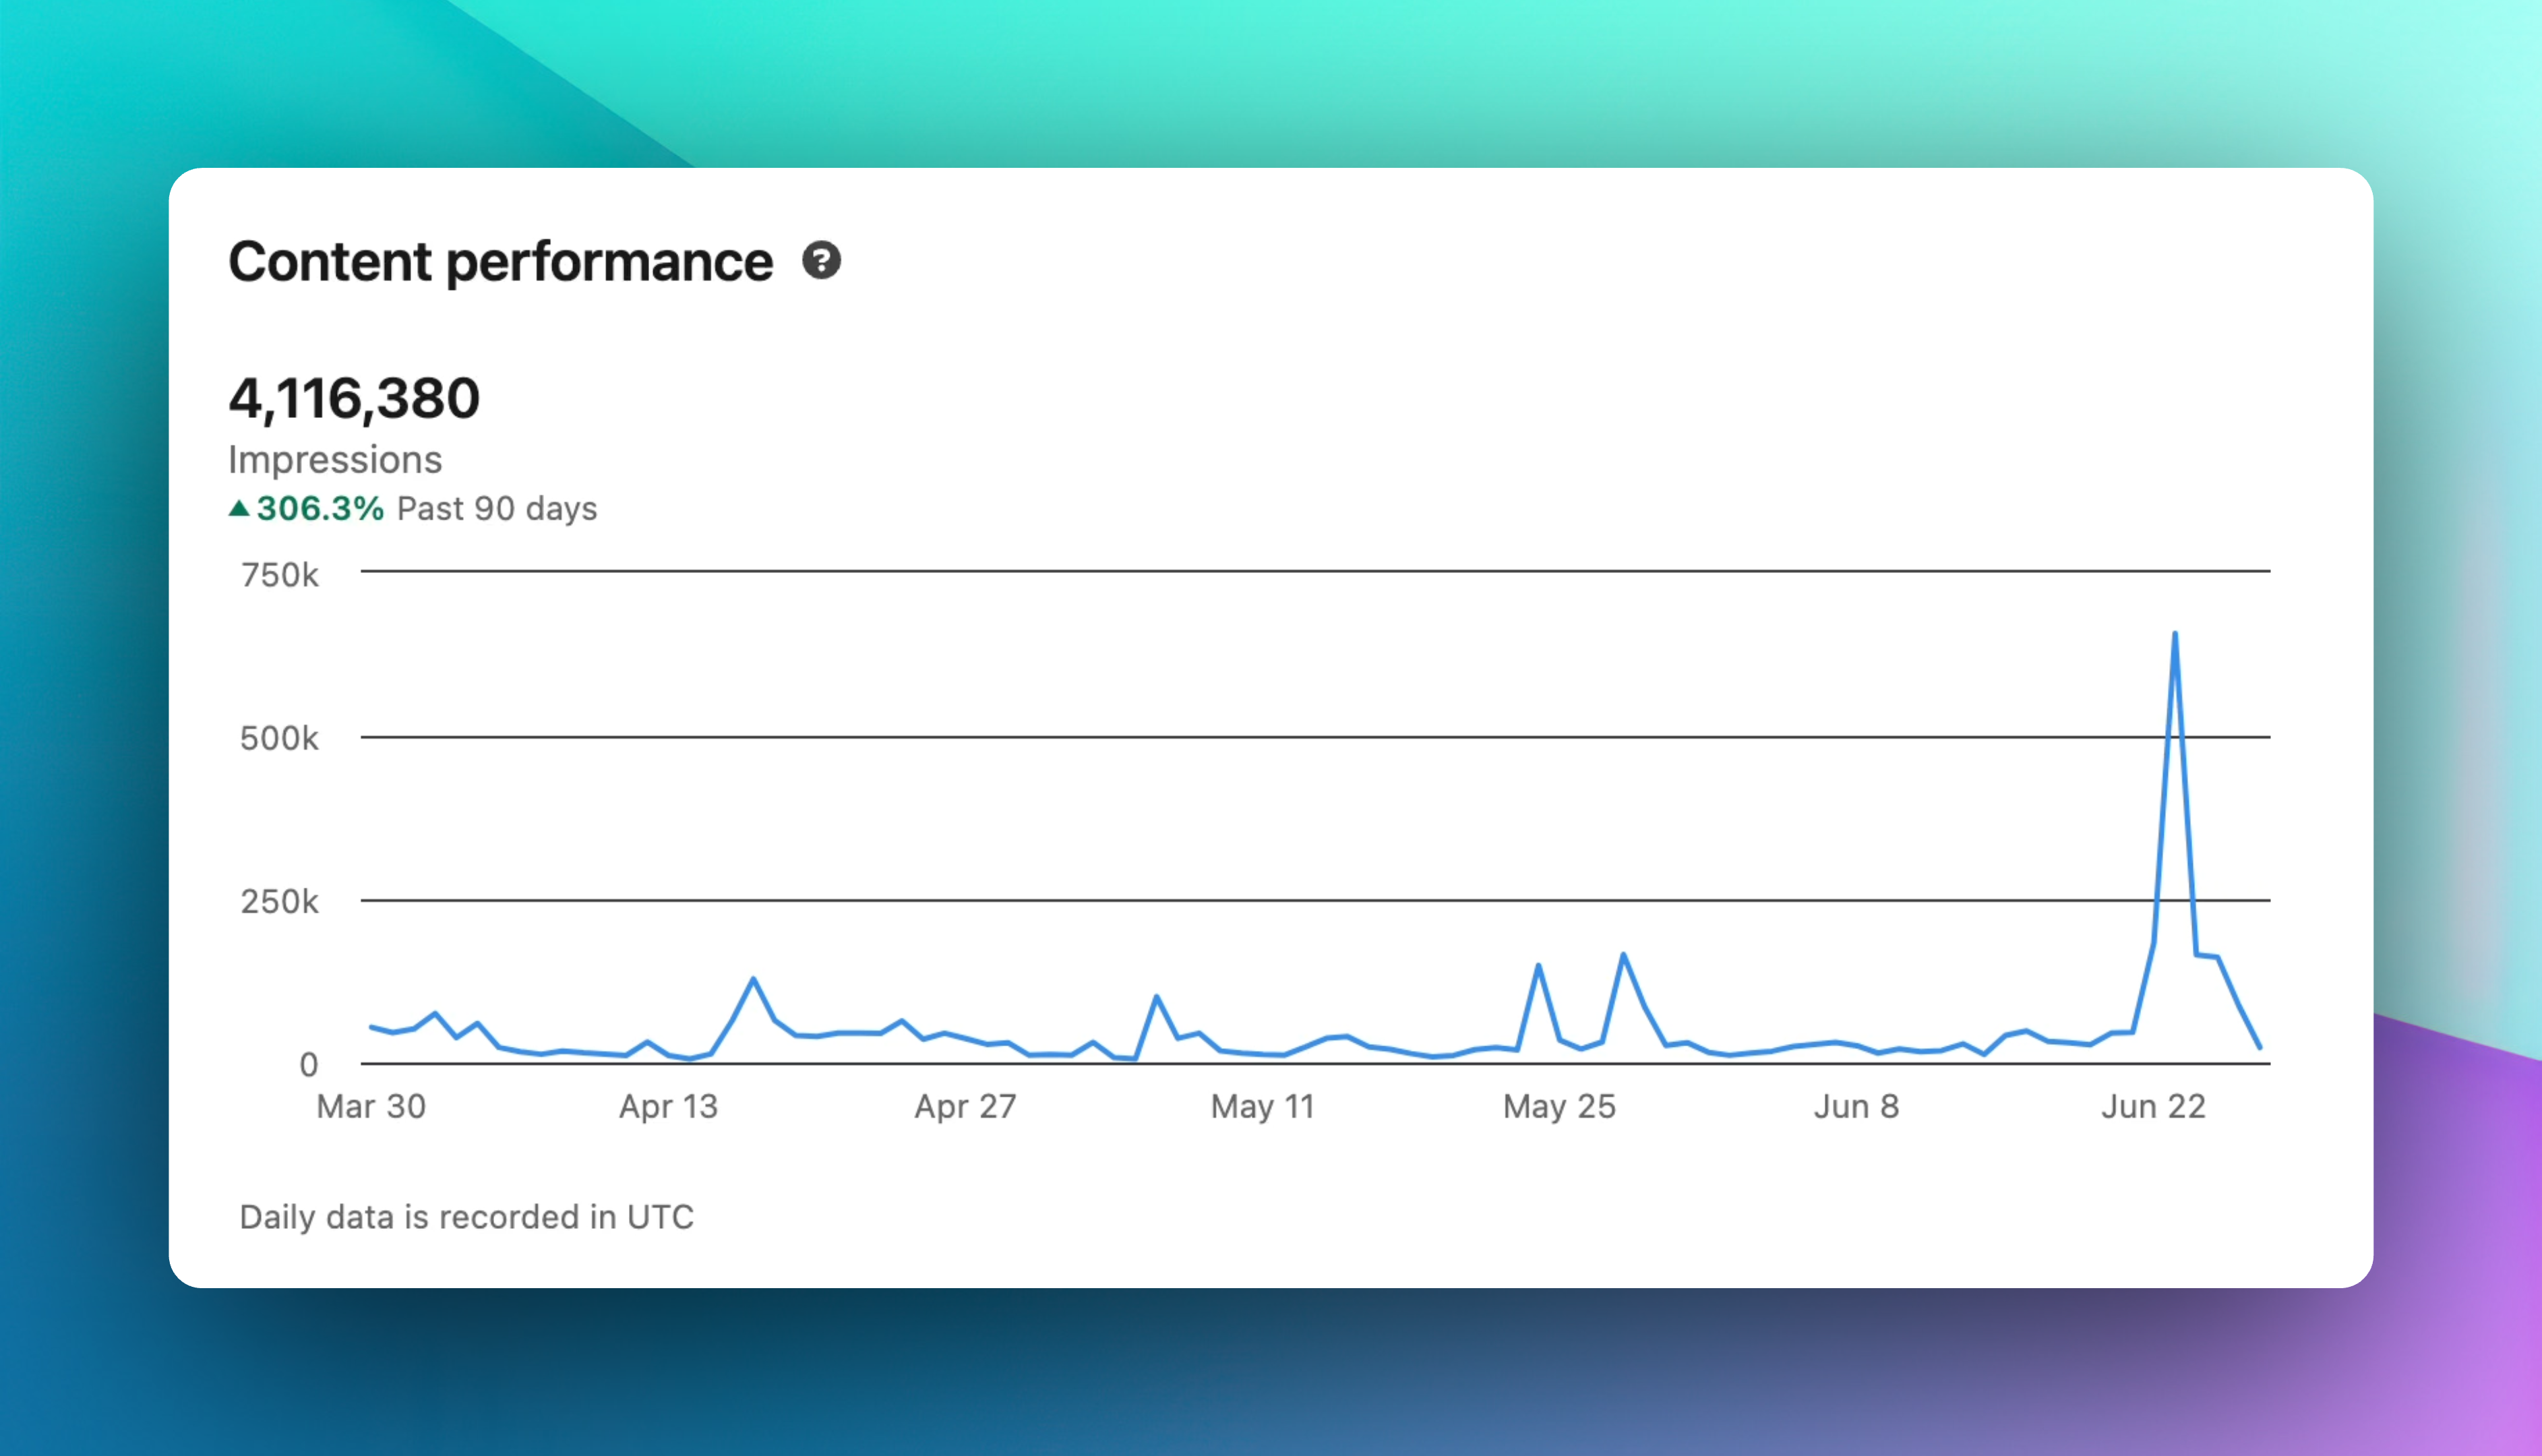The width and height of the screenshot is (2542, 1456).
Task: Click the Content performance heading
Action: pyautogui.click(x=500, y=262)
